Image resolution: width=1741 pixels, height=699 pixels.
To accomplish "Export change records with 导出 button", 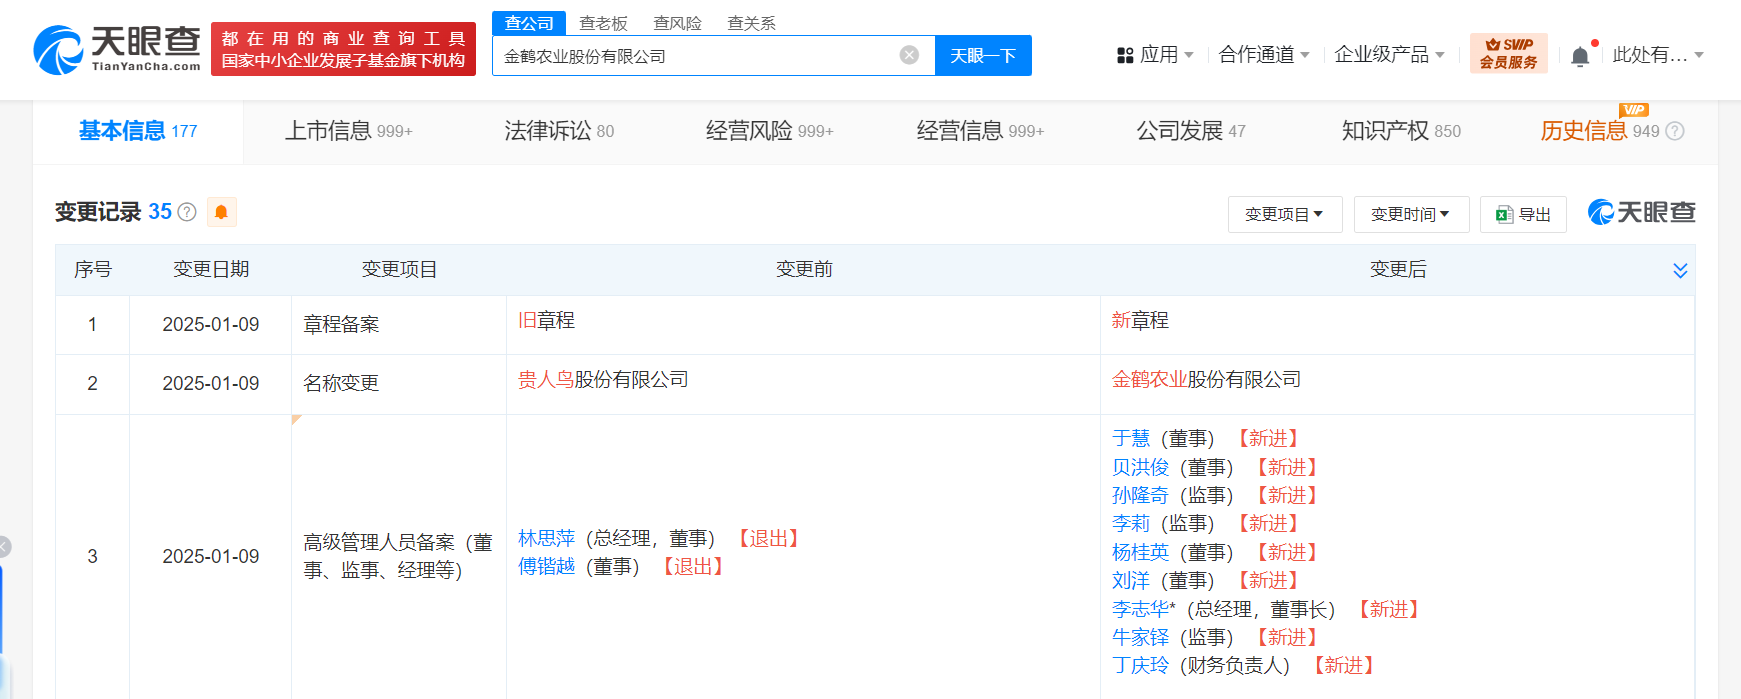I will click(x=1524, y=214).
